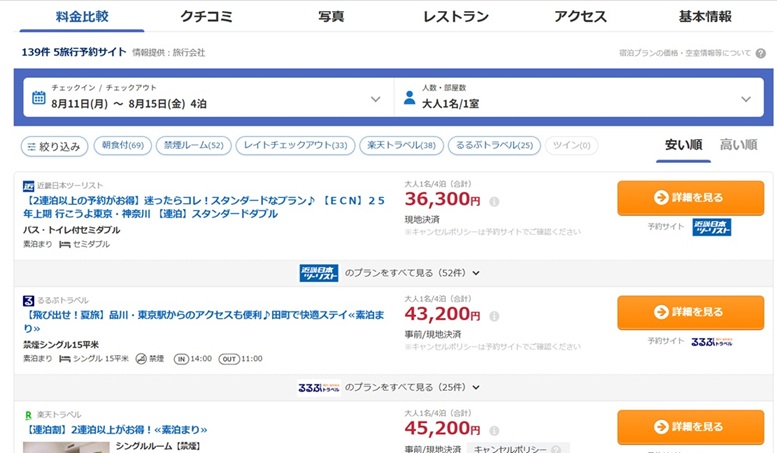Click the person icon for guest count
777x453 pixels.
409,98
